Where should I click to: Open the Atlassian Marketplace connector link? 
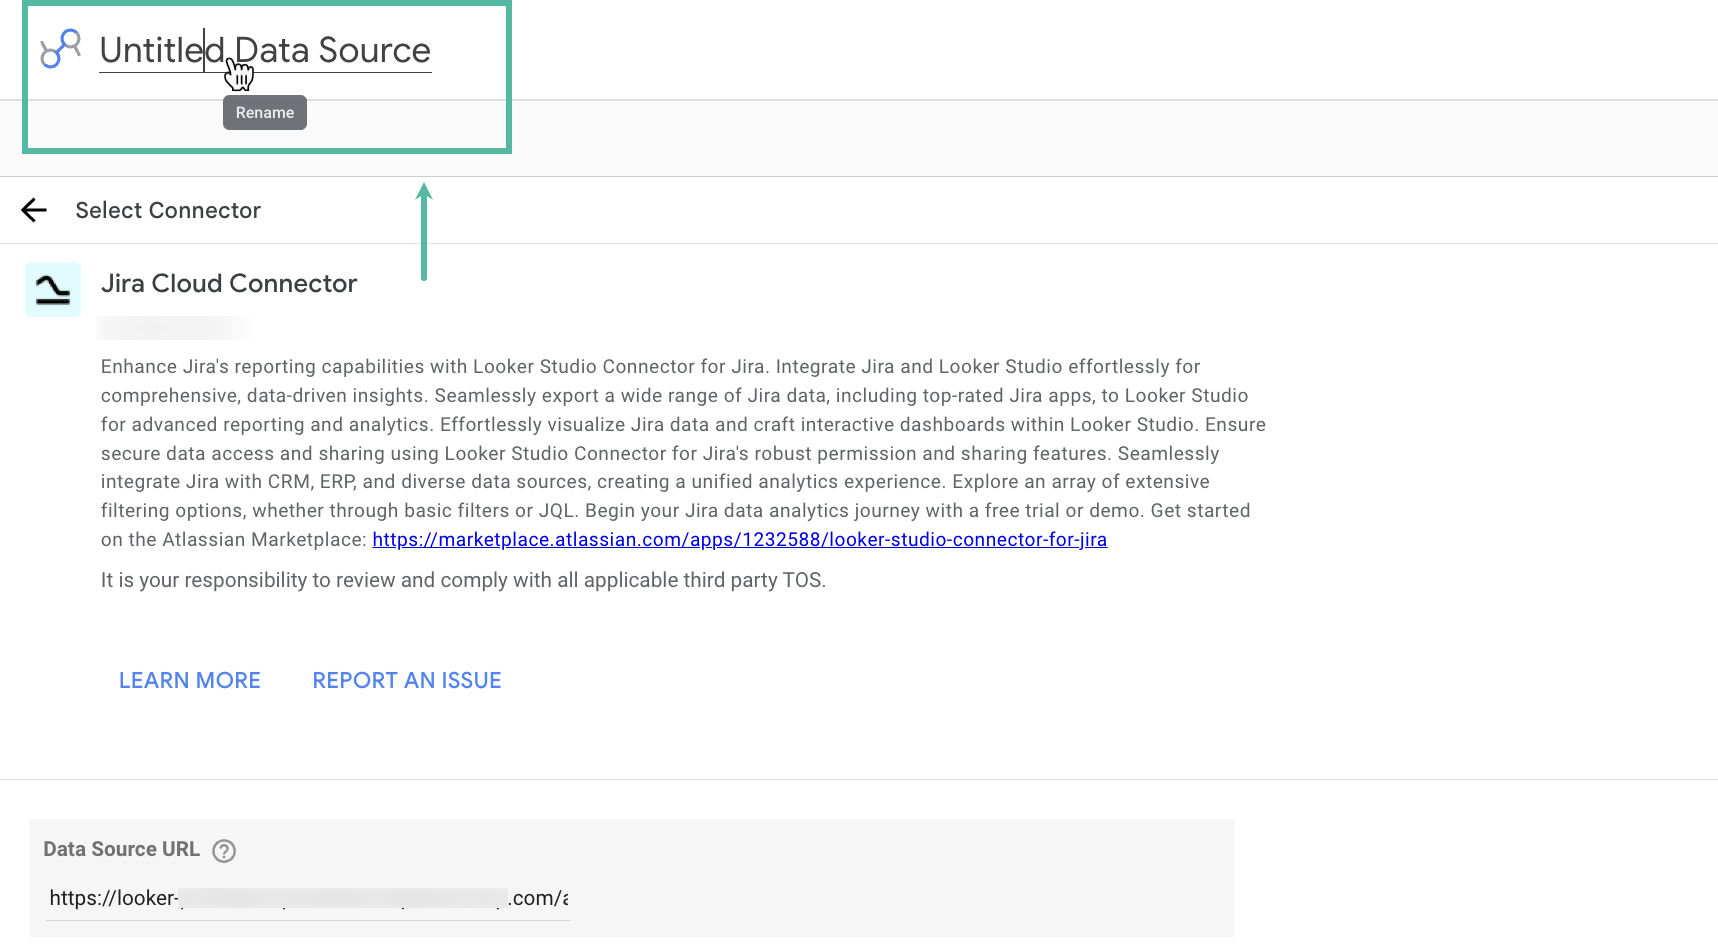(x=739, y=540)
